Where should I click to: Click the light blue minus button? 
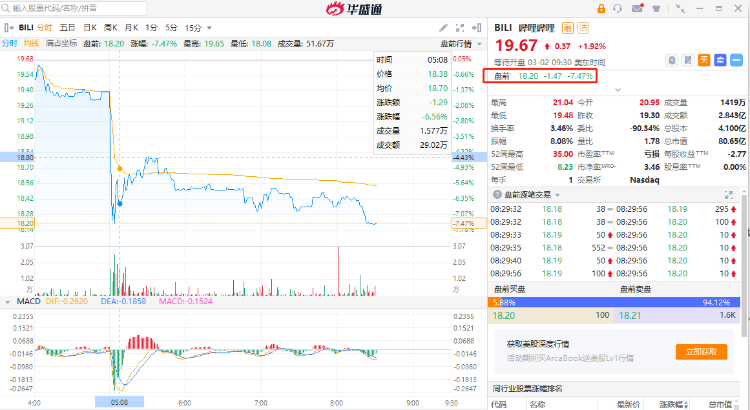[x=737, y=60]
